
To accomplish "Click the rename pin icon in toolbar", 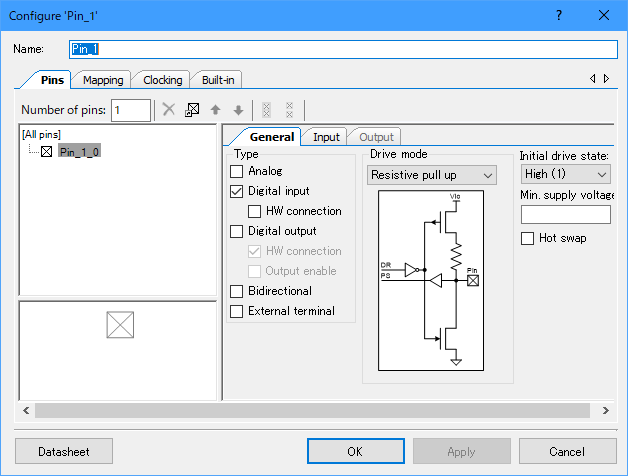I will click(x=192, y=110).
